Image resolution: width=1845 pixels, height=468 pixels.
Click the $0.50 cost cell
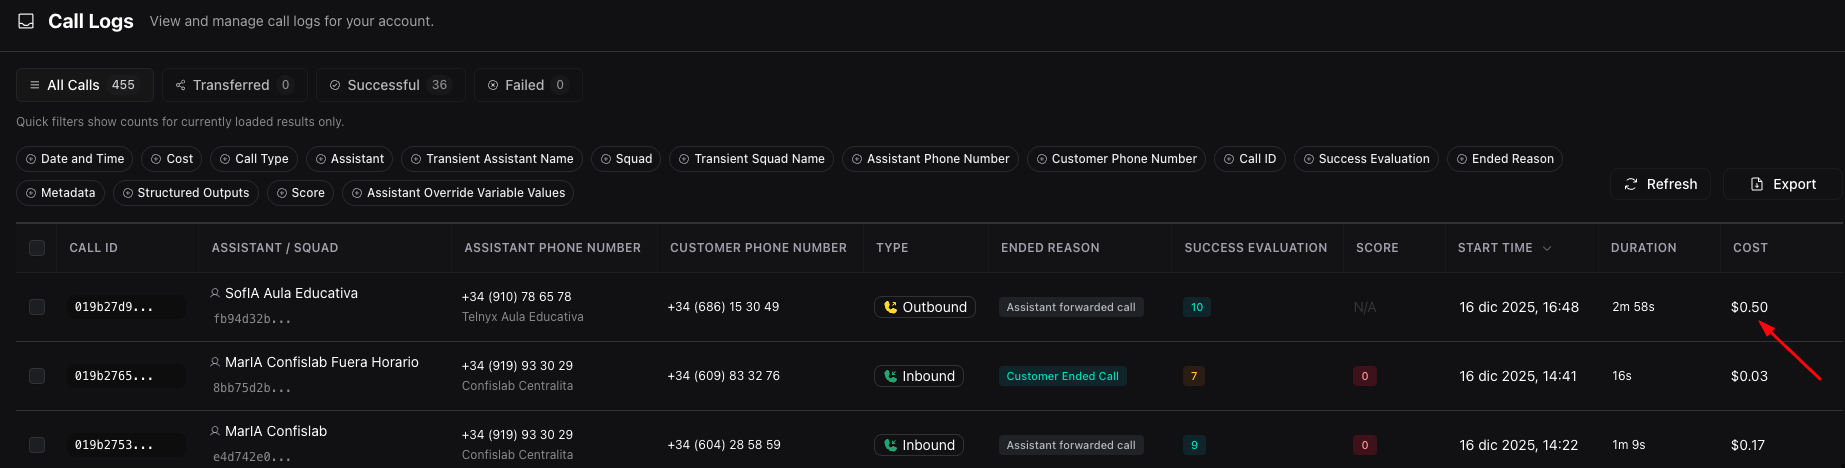click(x=1749, y=307)
